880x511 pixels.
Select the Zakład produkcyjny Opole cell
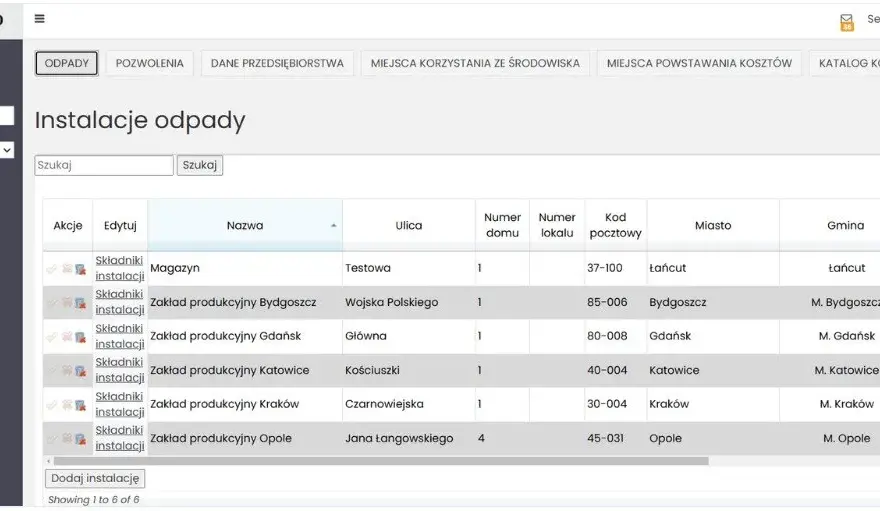(245, 438)
